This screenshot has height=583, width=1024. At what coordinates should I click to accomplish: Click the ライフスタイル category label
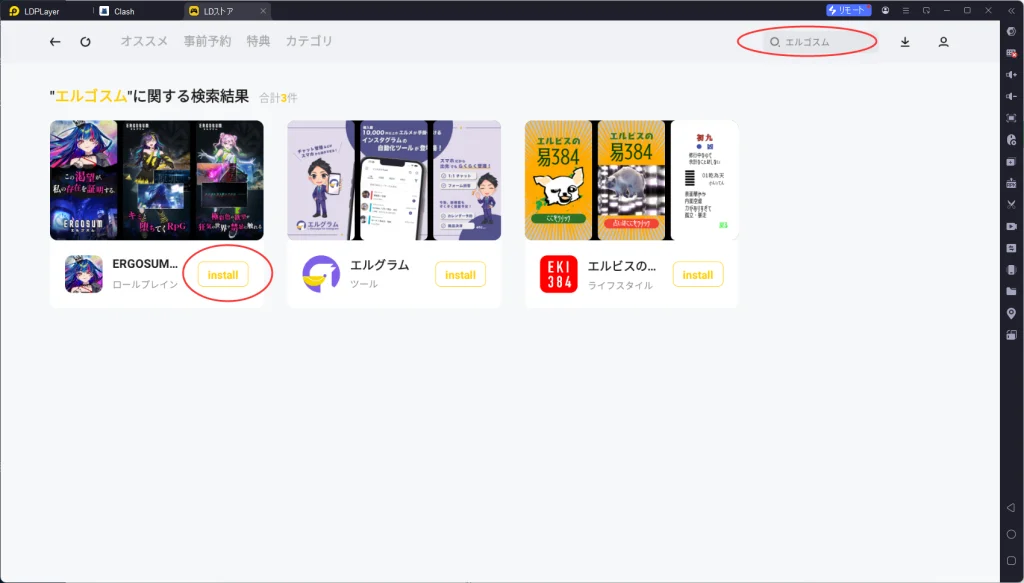pos(620,285)
